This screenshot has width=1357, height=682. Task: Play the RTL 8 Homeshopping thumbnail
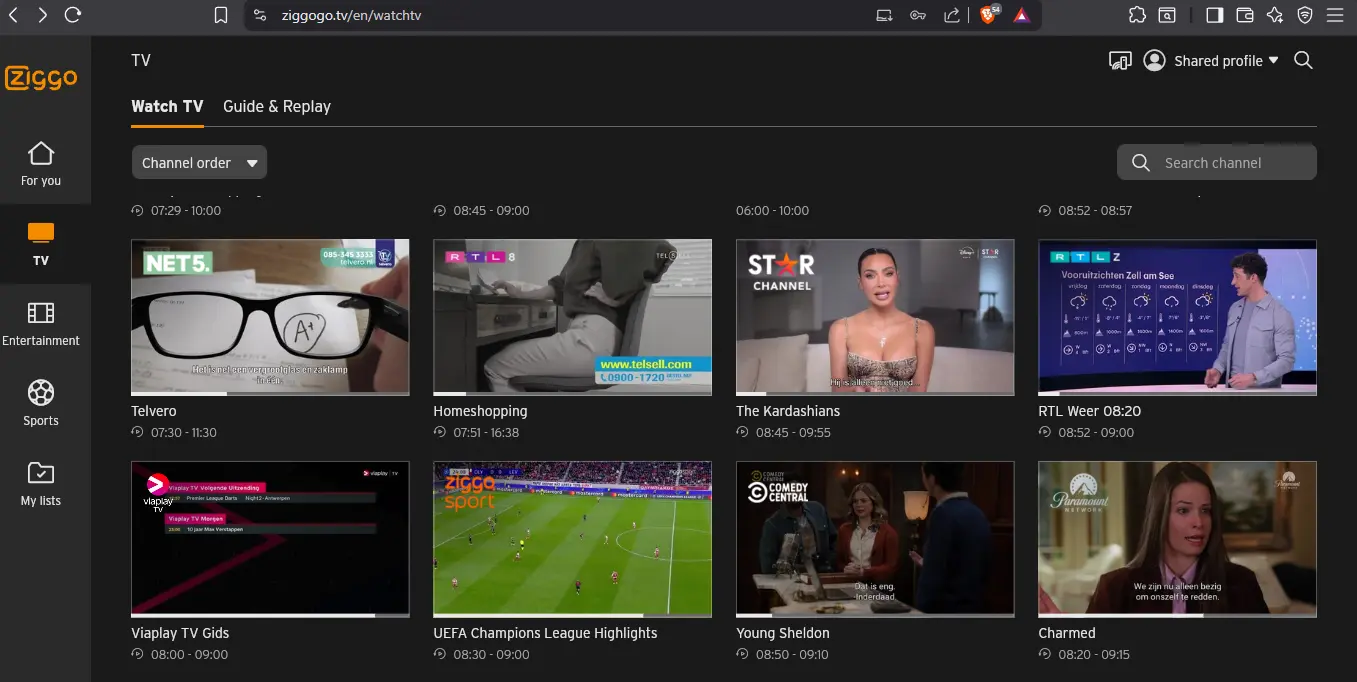(x=572, y=317)
